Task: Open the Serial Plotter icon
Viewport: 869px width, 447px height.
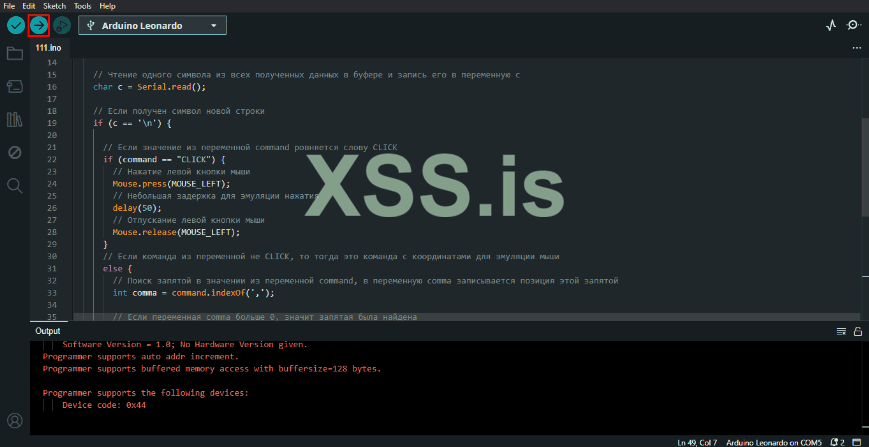Action: pos(831,25)
